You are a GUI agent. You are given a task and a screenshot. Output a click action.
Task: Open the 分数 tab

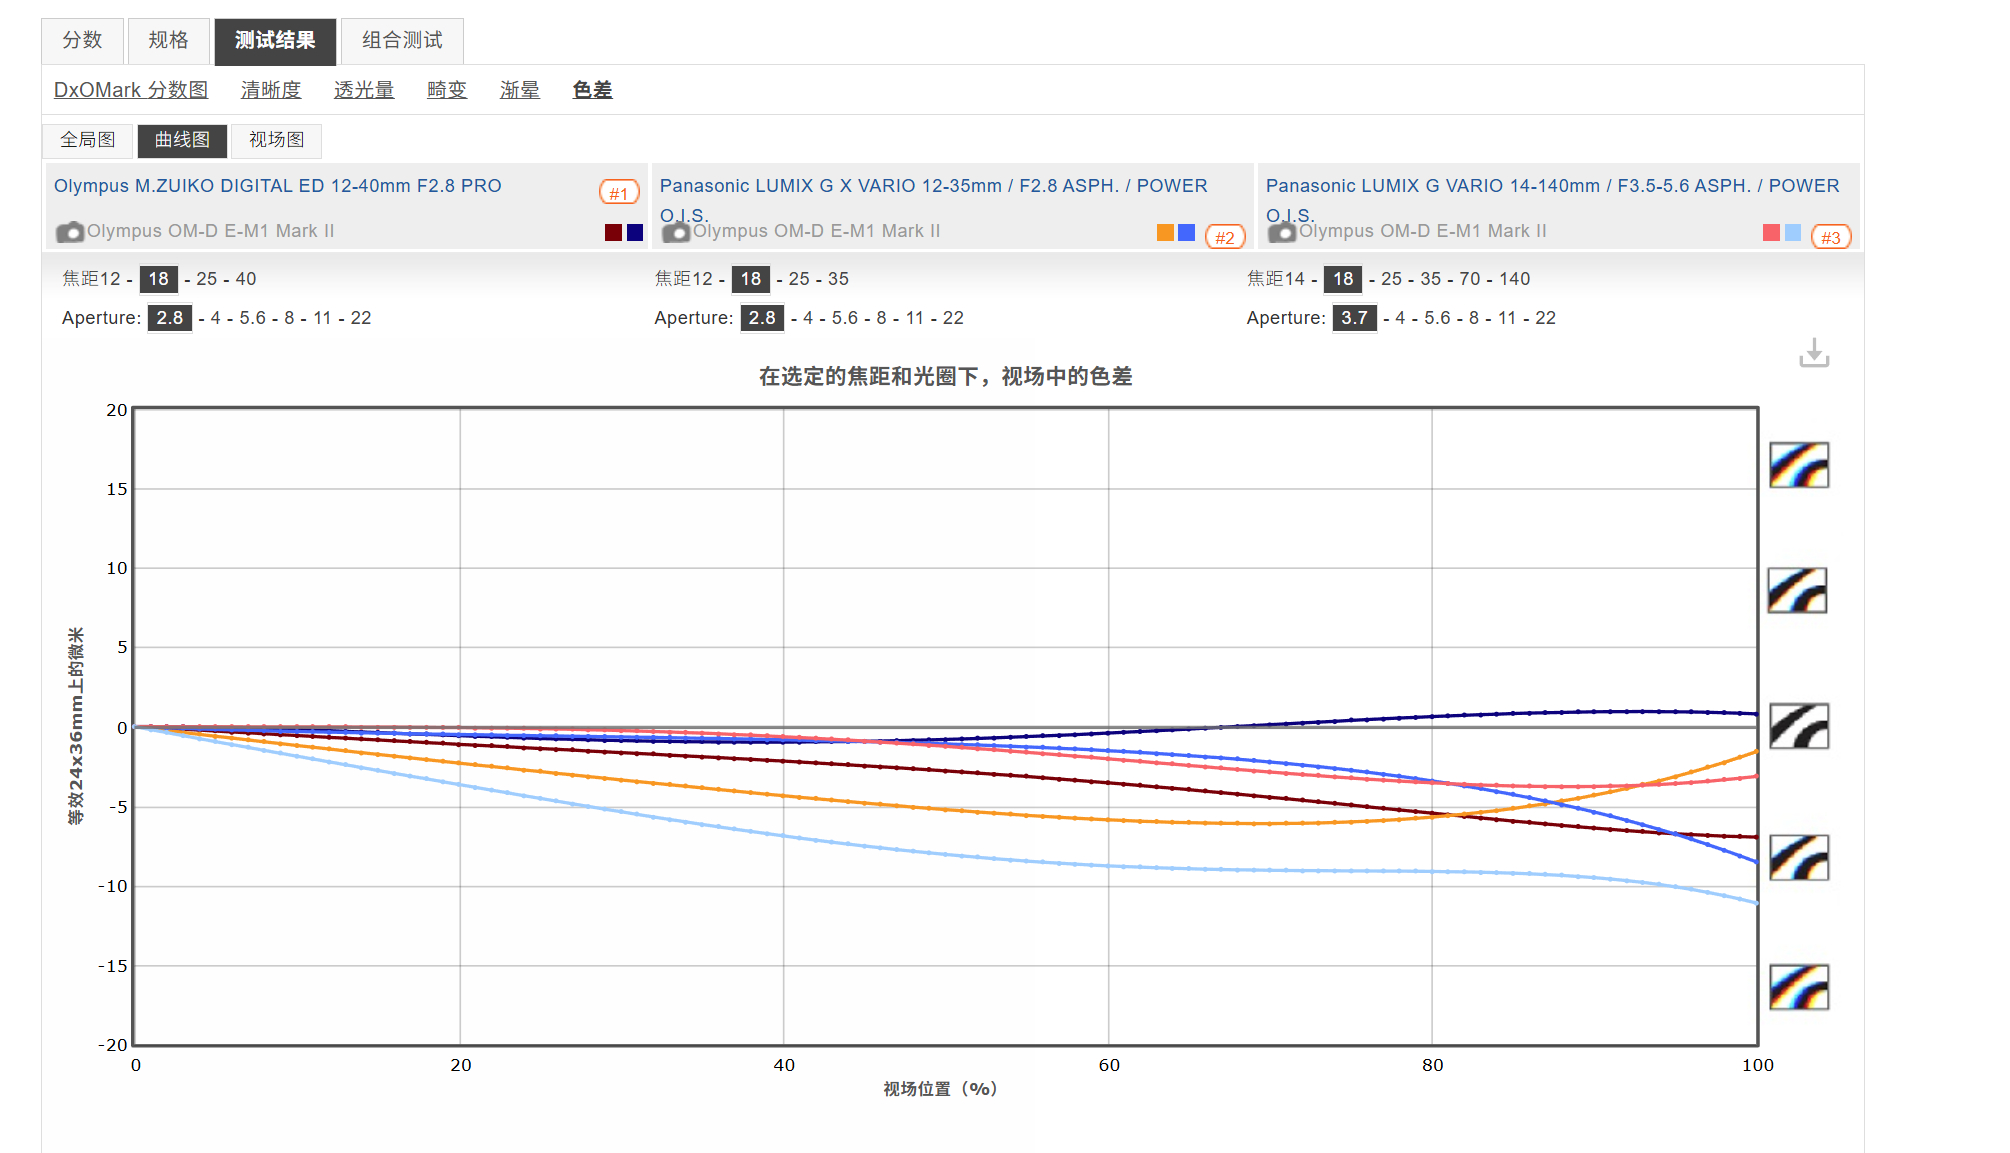pos(82,40)
